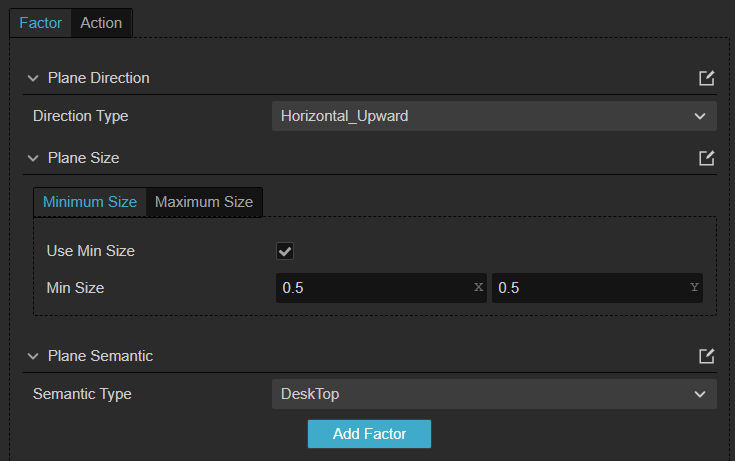Switch to the Action tab
This screenshot has height=461, width=735.
101,23
